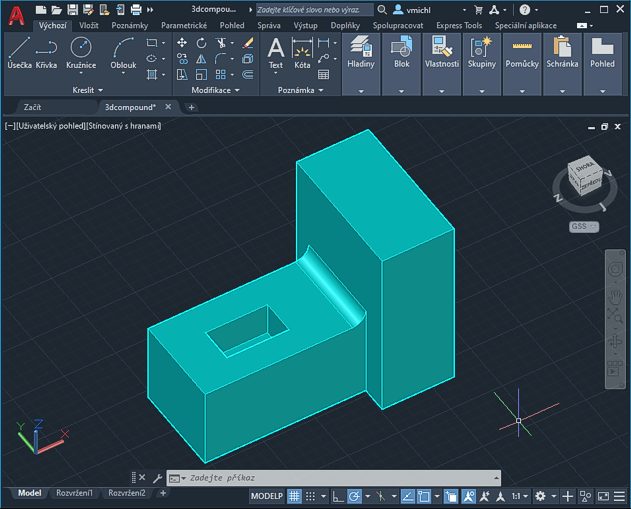Image resolution: width=631 pixels, height=509 pixels.
Task: Open the Hladiny layers panel
Action: [x=360, y=52]
